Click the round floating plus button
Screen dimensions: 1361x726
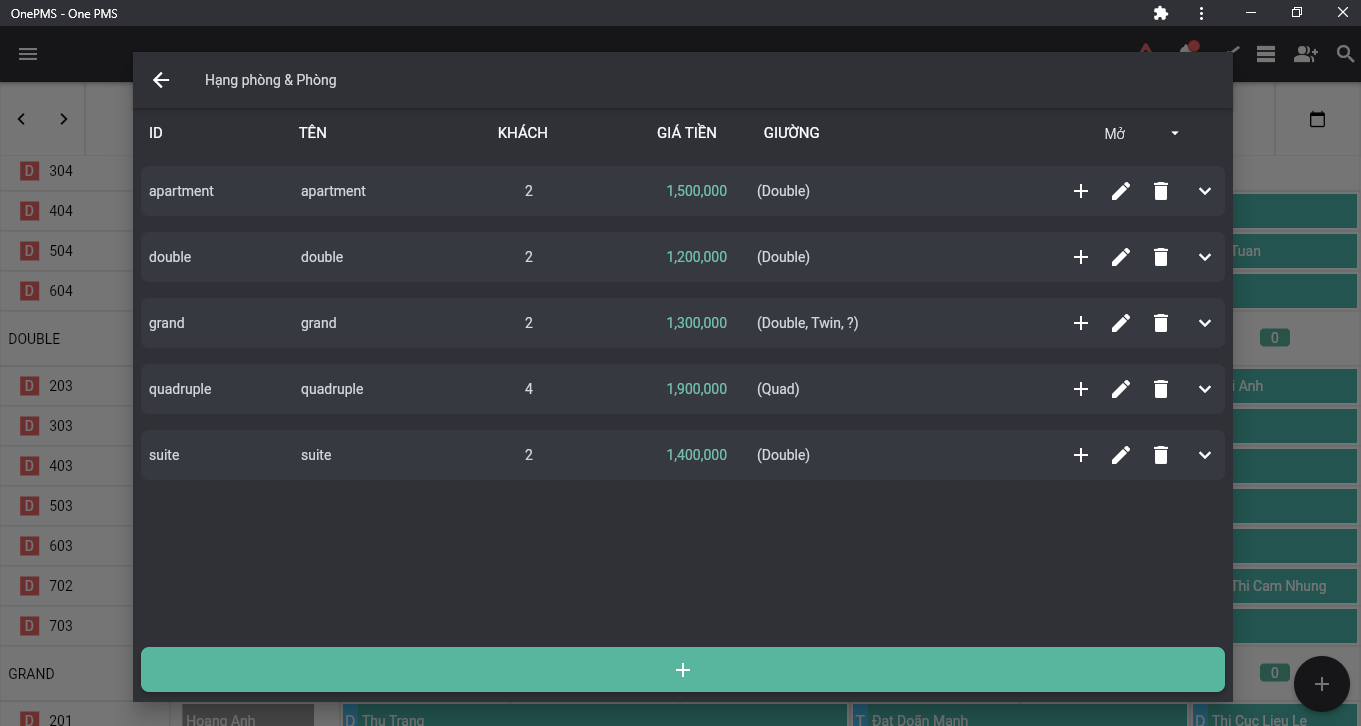point(1322,684)
